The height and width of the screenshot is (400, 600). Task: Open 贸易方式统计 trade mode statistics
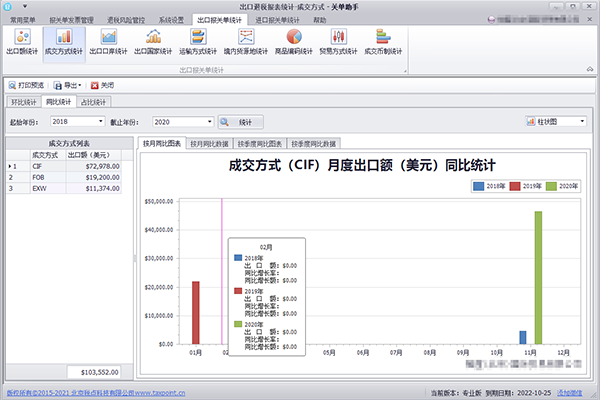[338, 42]
